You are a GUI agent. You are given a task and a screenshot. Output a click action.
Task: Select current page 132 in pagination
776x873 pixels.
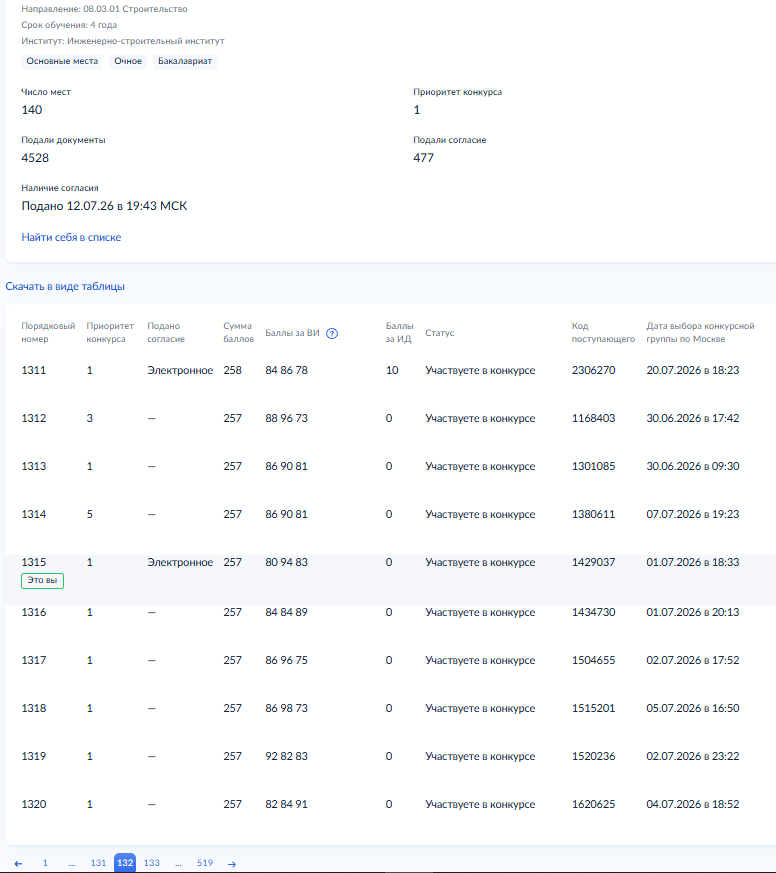(125, 863)
